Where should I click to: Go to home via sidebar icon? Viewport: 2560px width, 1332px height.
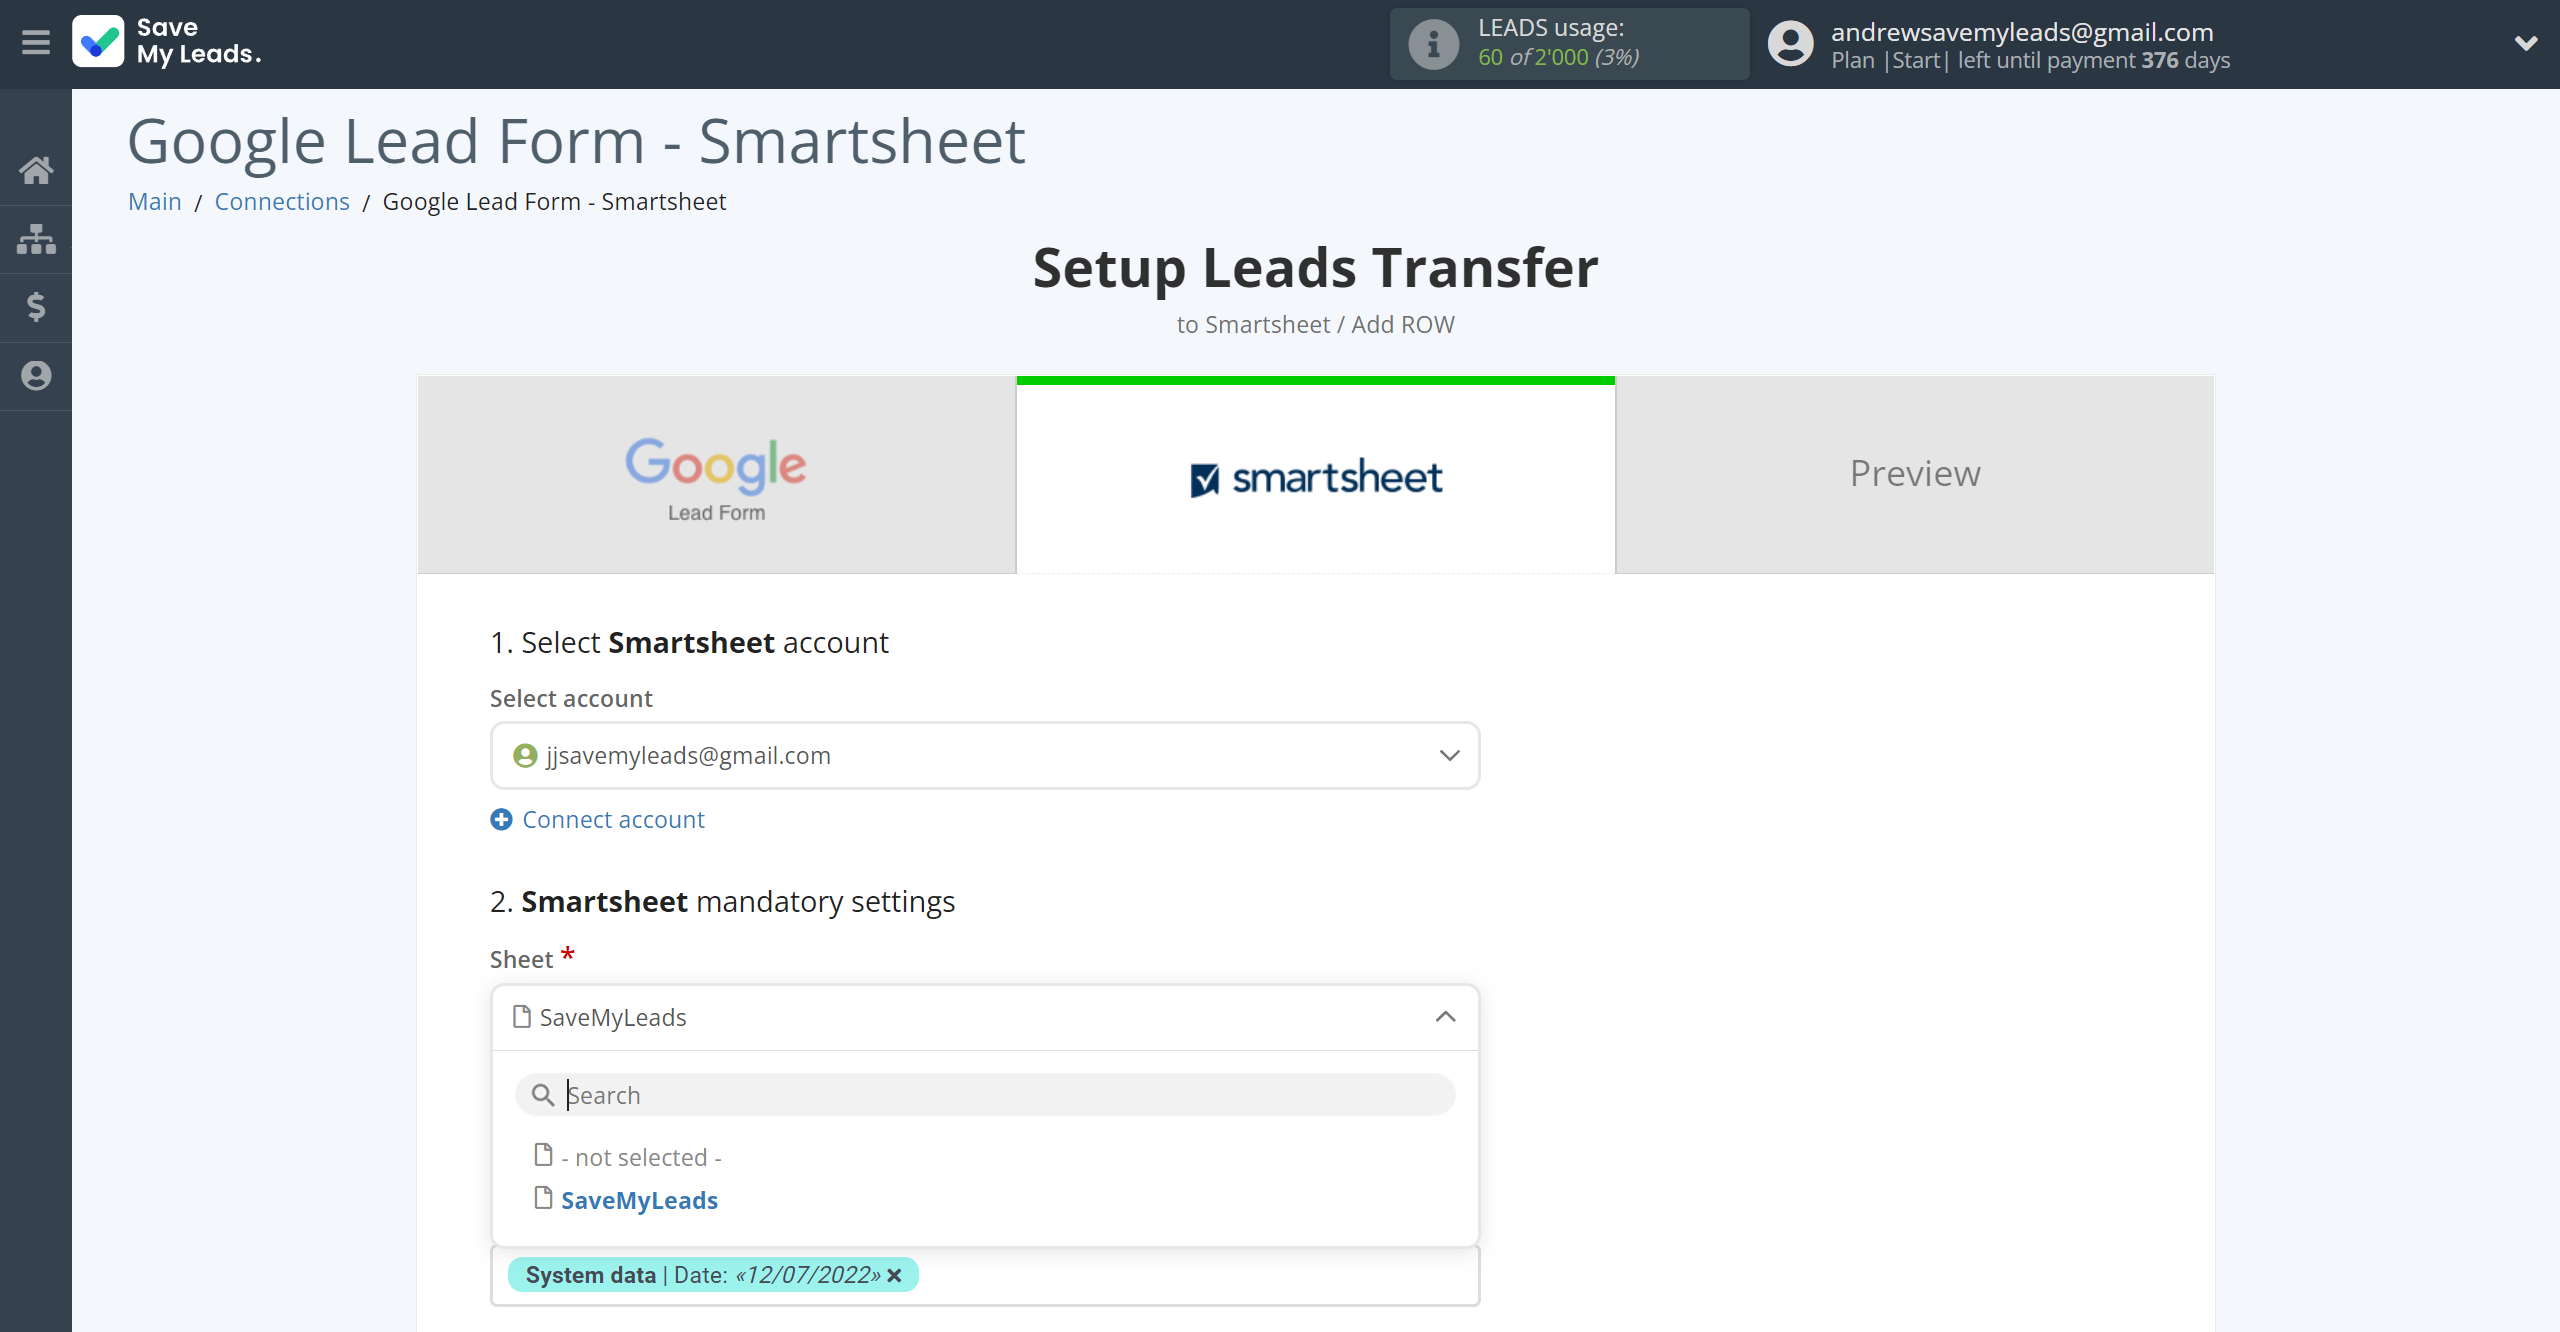coord(36,170)
